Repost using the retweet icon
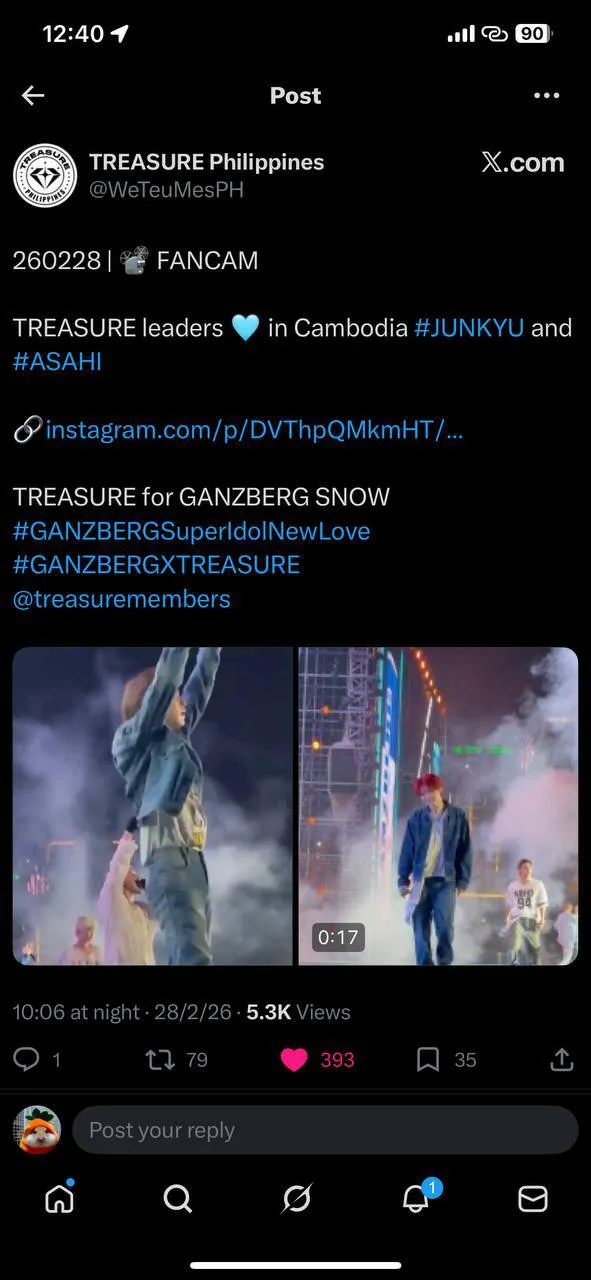Screen dimensions: 591x1280 coord(159,1059)
